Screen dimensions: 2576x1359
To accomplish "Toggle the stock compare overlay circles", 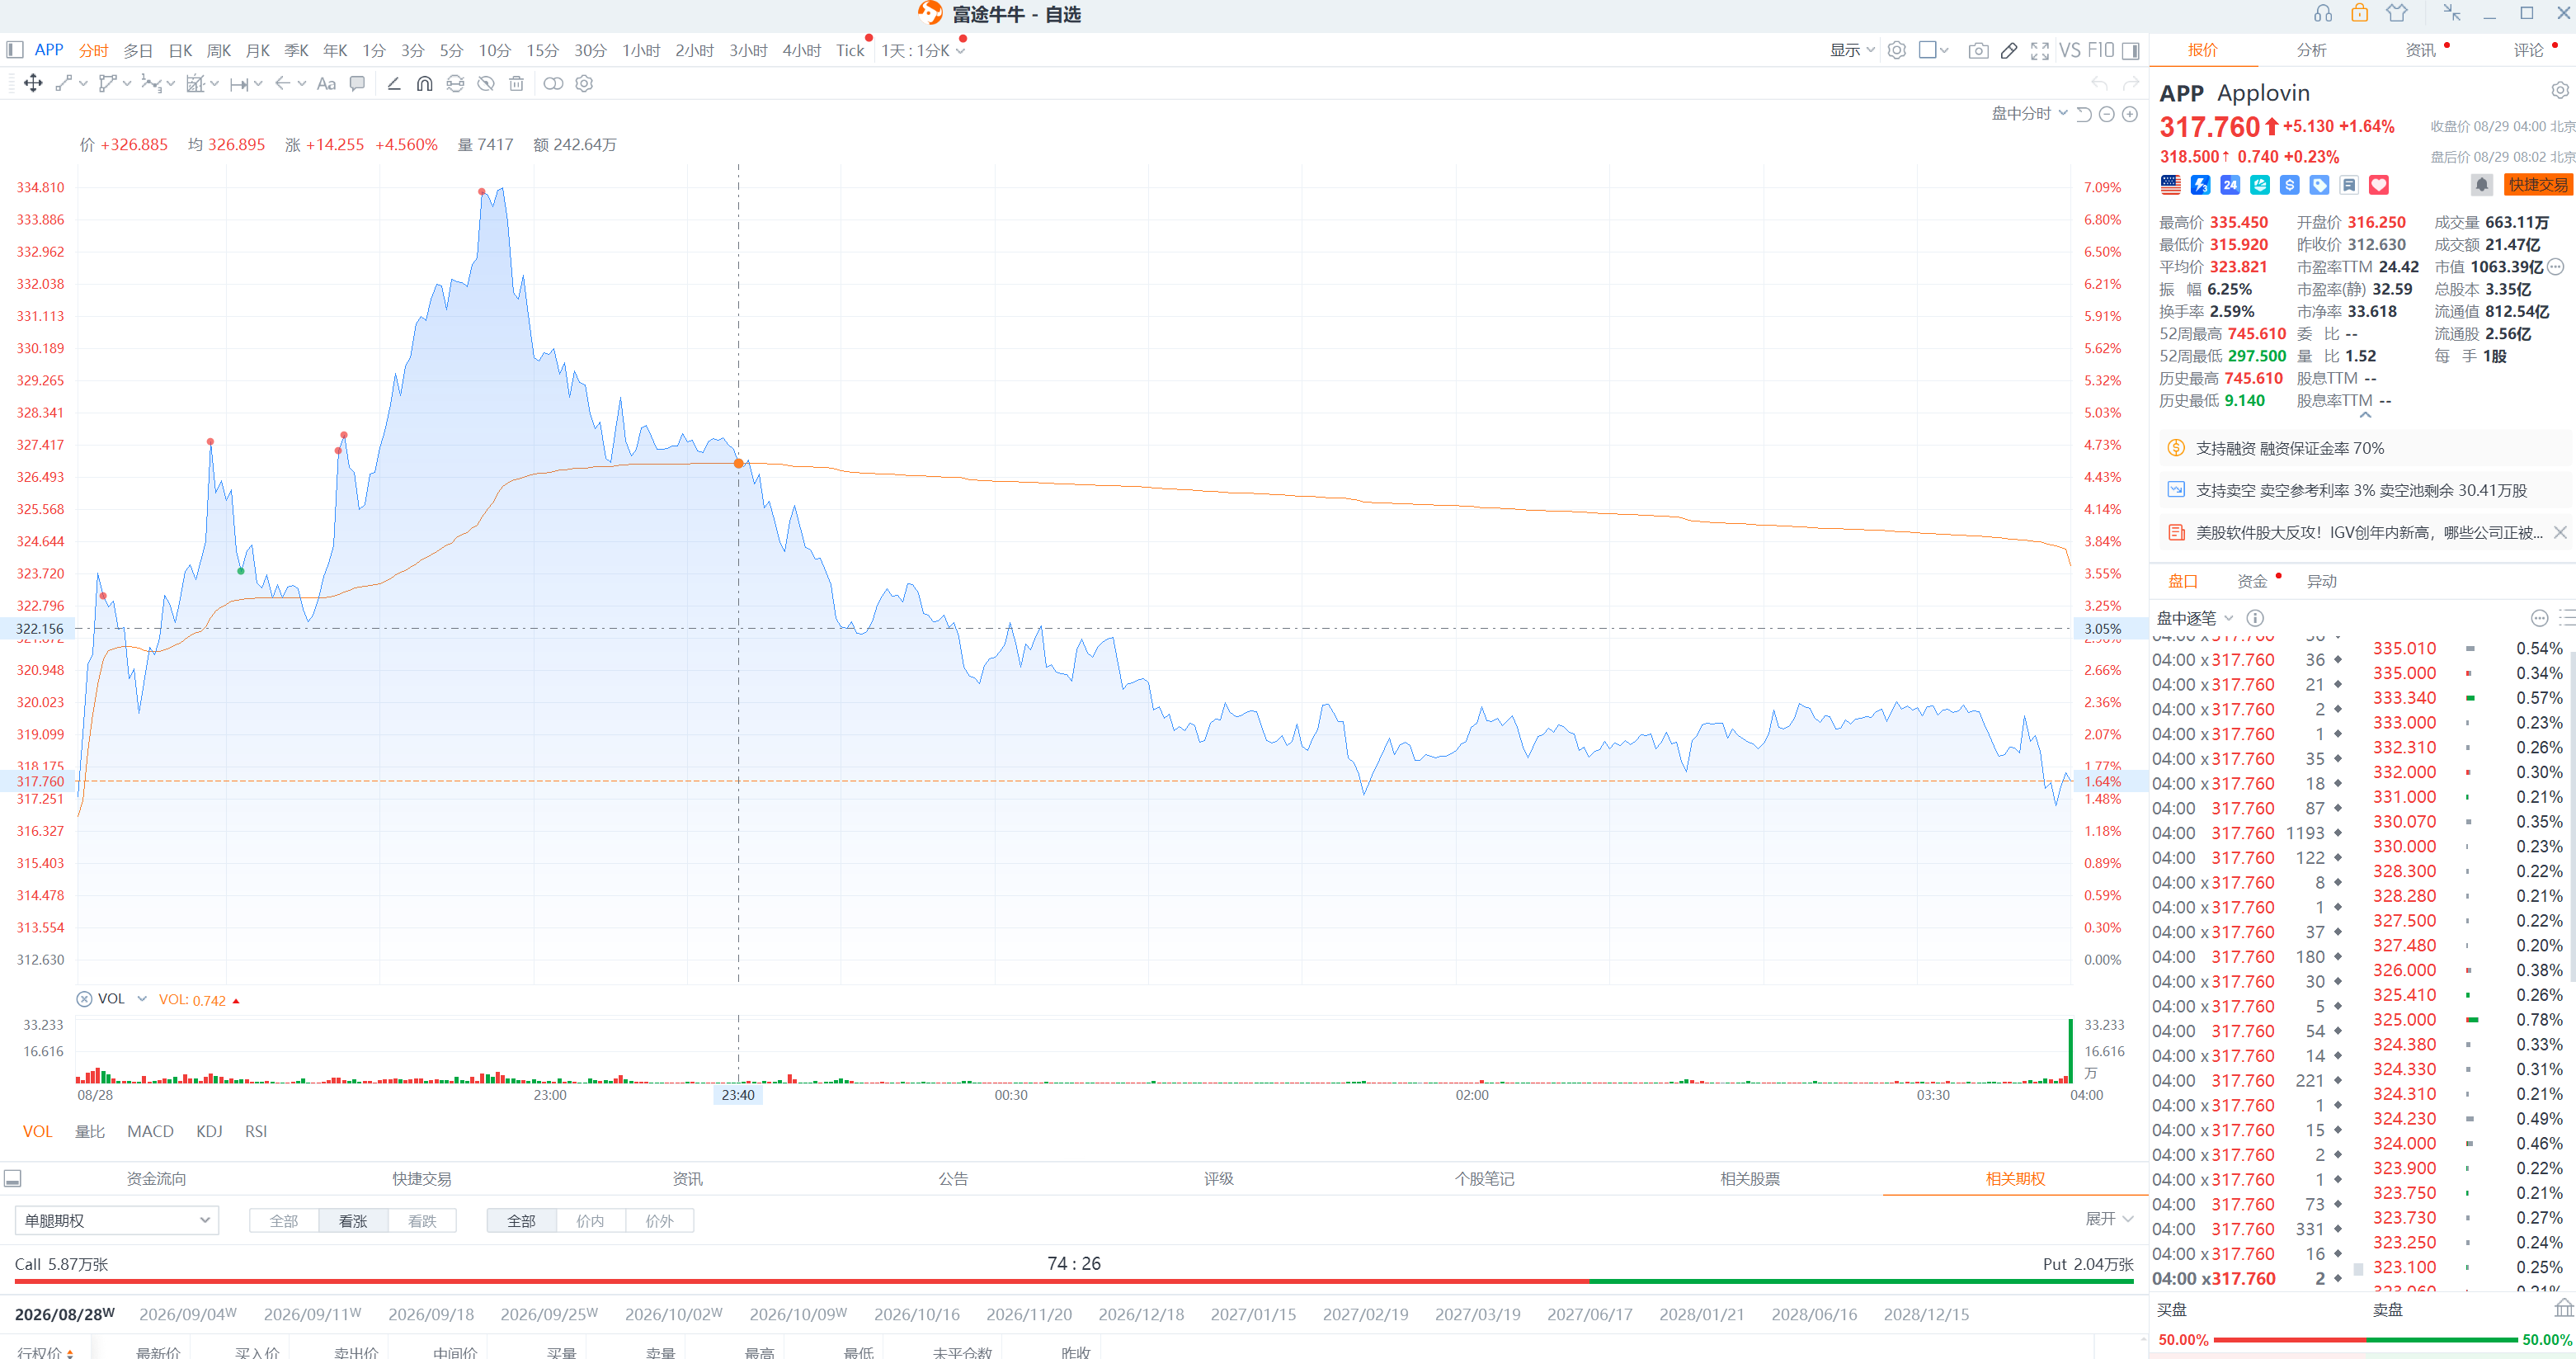I will coord(553,84).
